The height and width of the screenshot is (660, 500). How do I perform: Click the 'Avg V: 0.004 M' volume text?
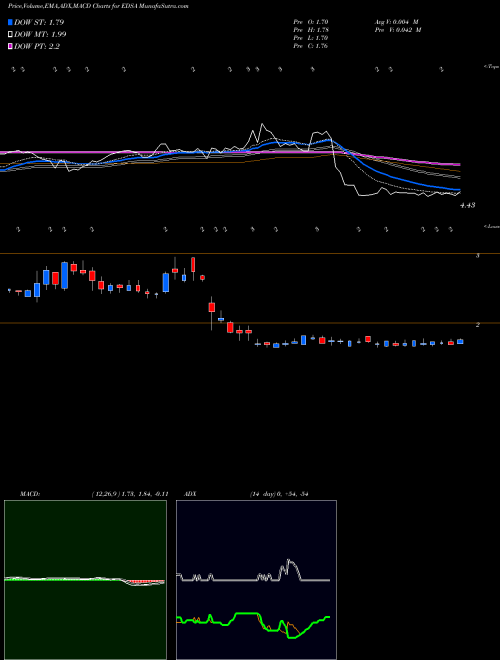396,22
